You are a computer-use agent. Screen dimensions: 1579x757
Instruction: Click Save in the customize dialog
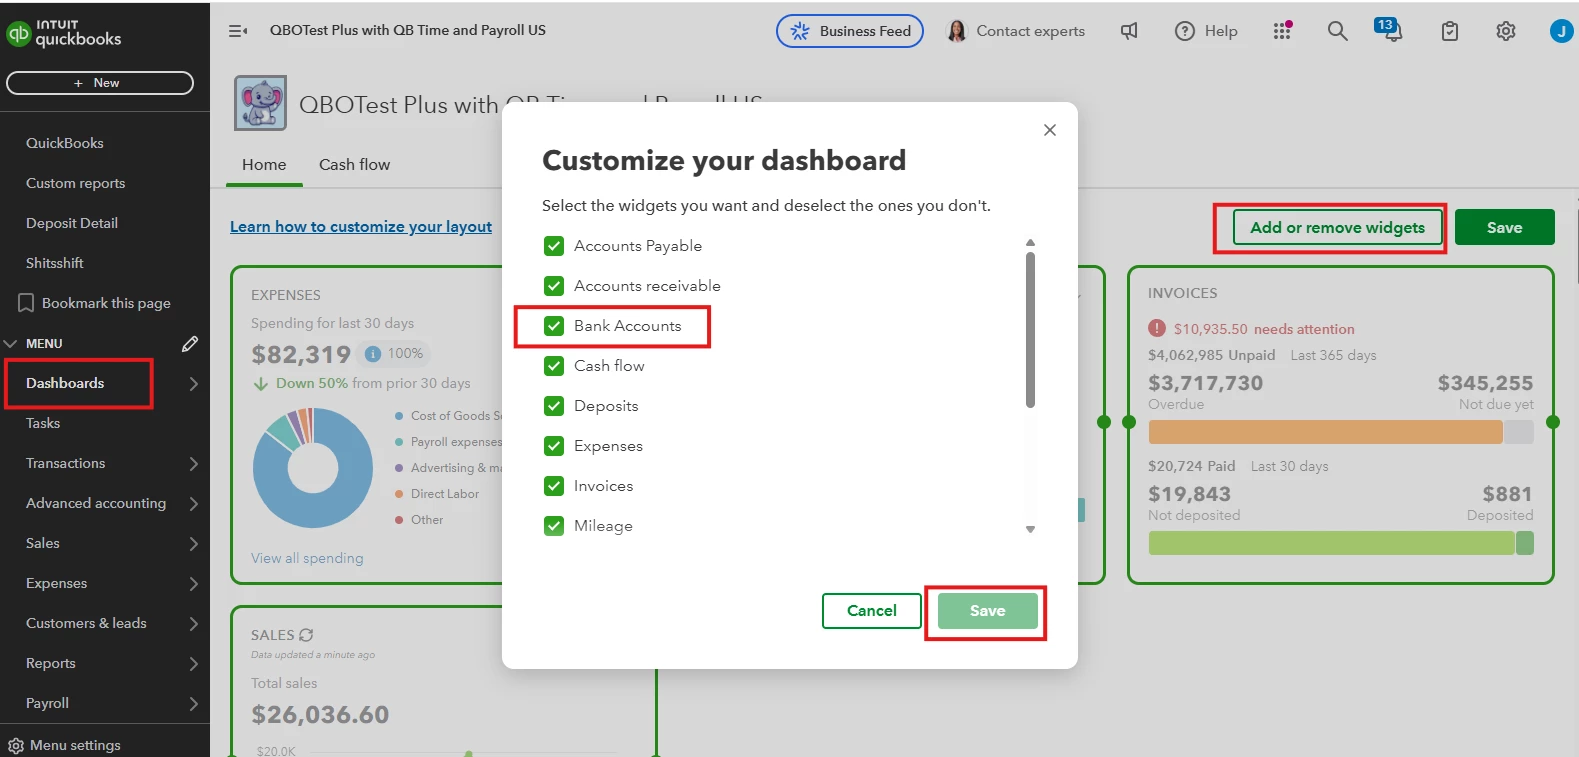(x=987, y=610)
